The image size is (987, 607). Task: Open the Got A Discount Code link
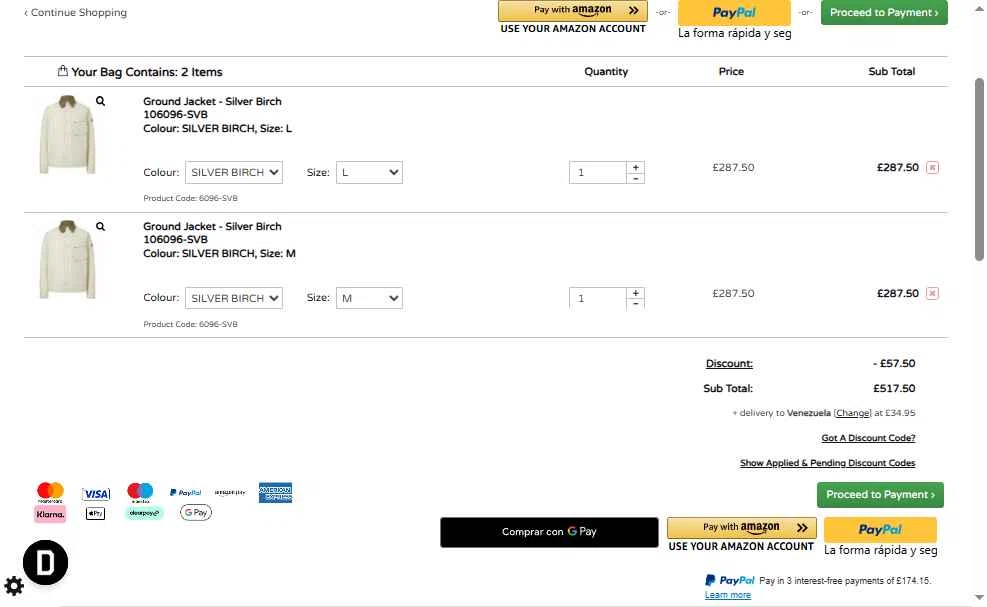pos(868,438)
